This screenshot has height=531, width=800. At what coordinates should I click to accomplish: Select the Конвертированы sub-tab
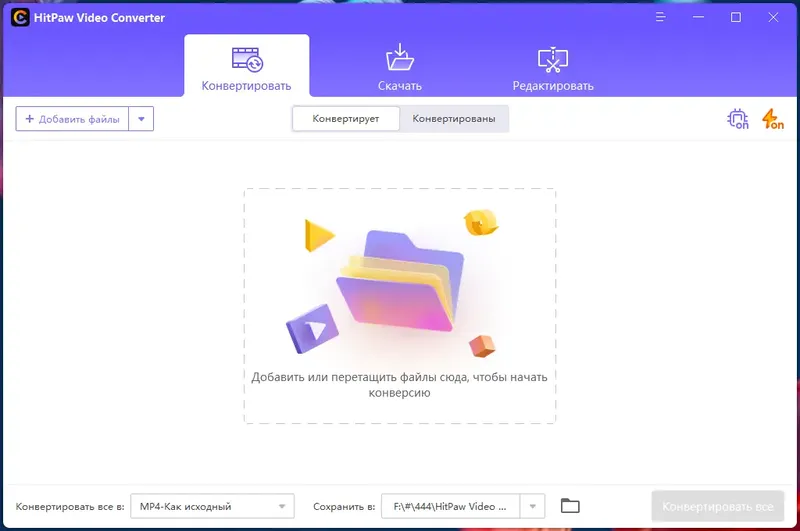click(x=454, y=119)
